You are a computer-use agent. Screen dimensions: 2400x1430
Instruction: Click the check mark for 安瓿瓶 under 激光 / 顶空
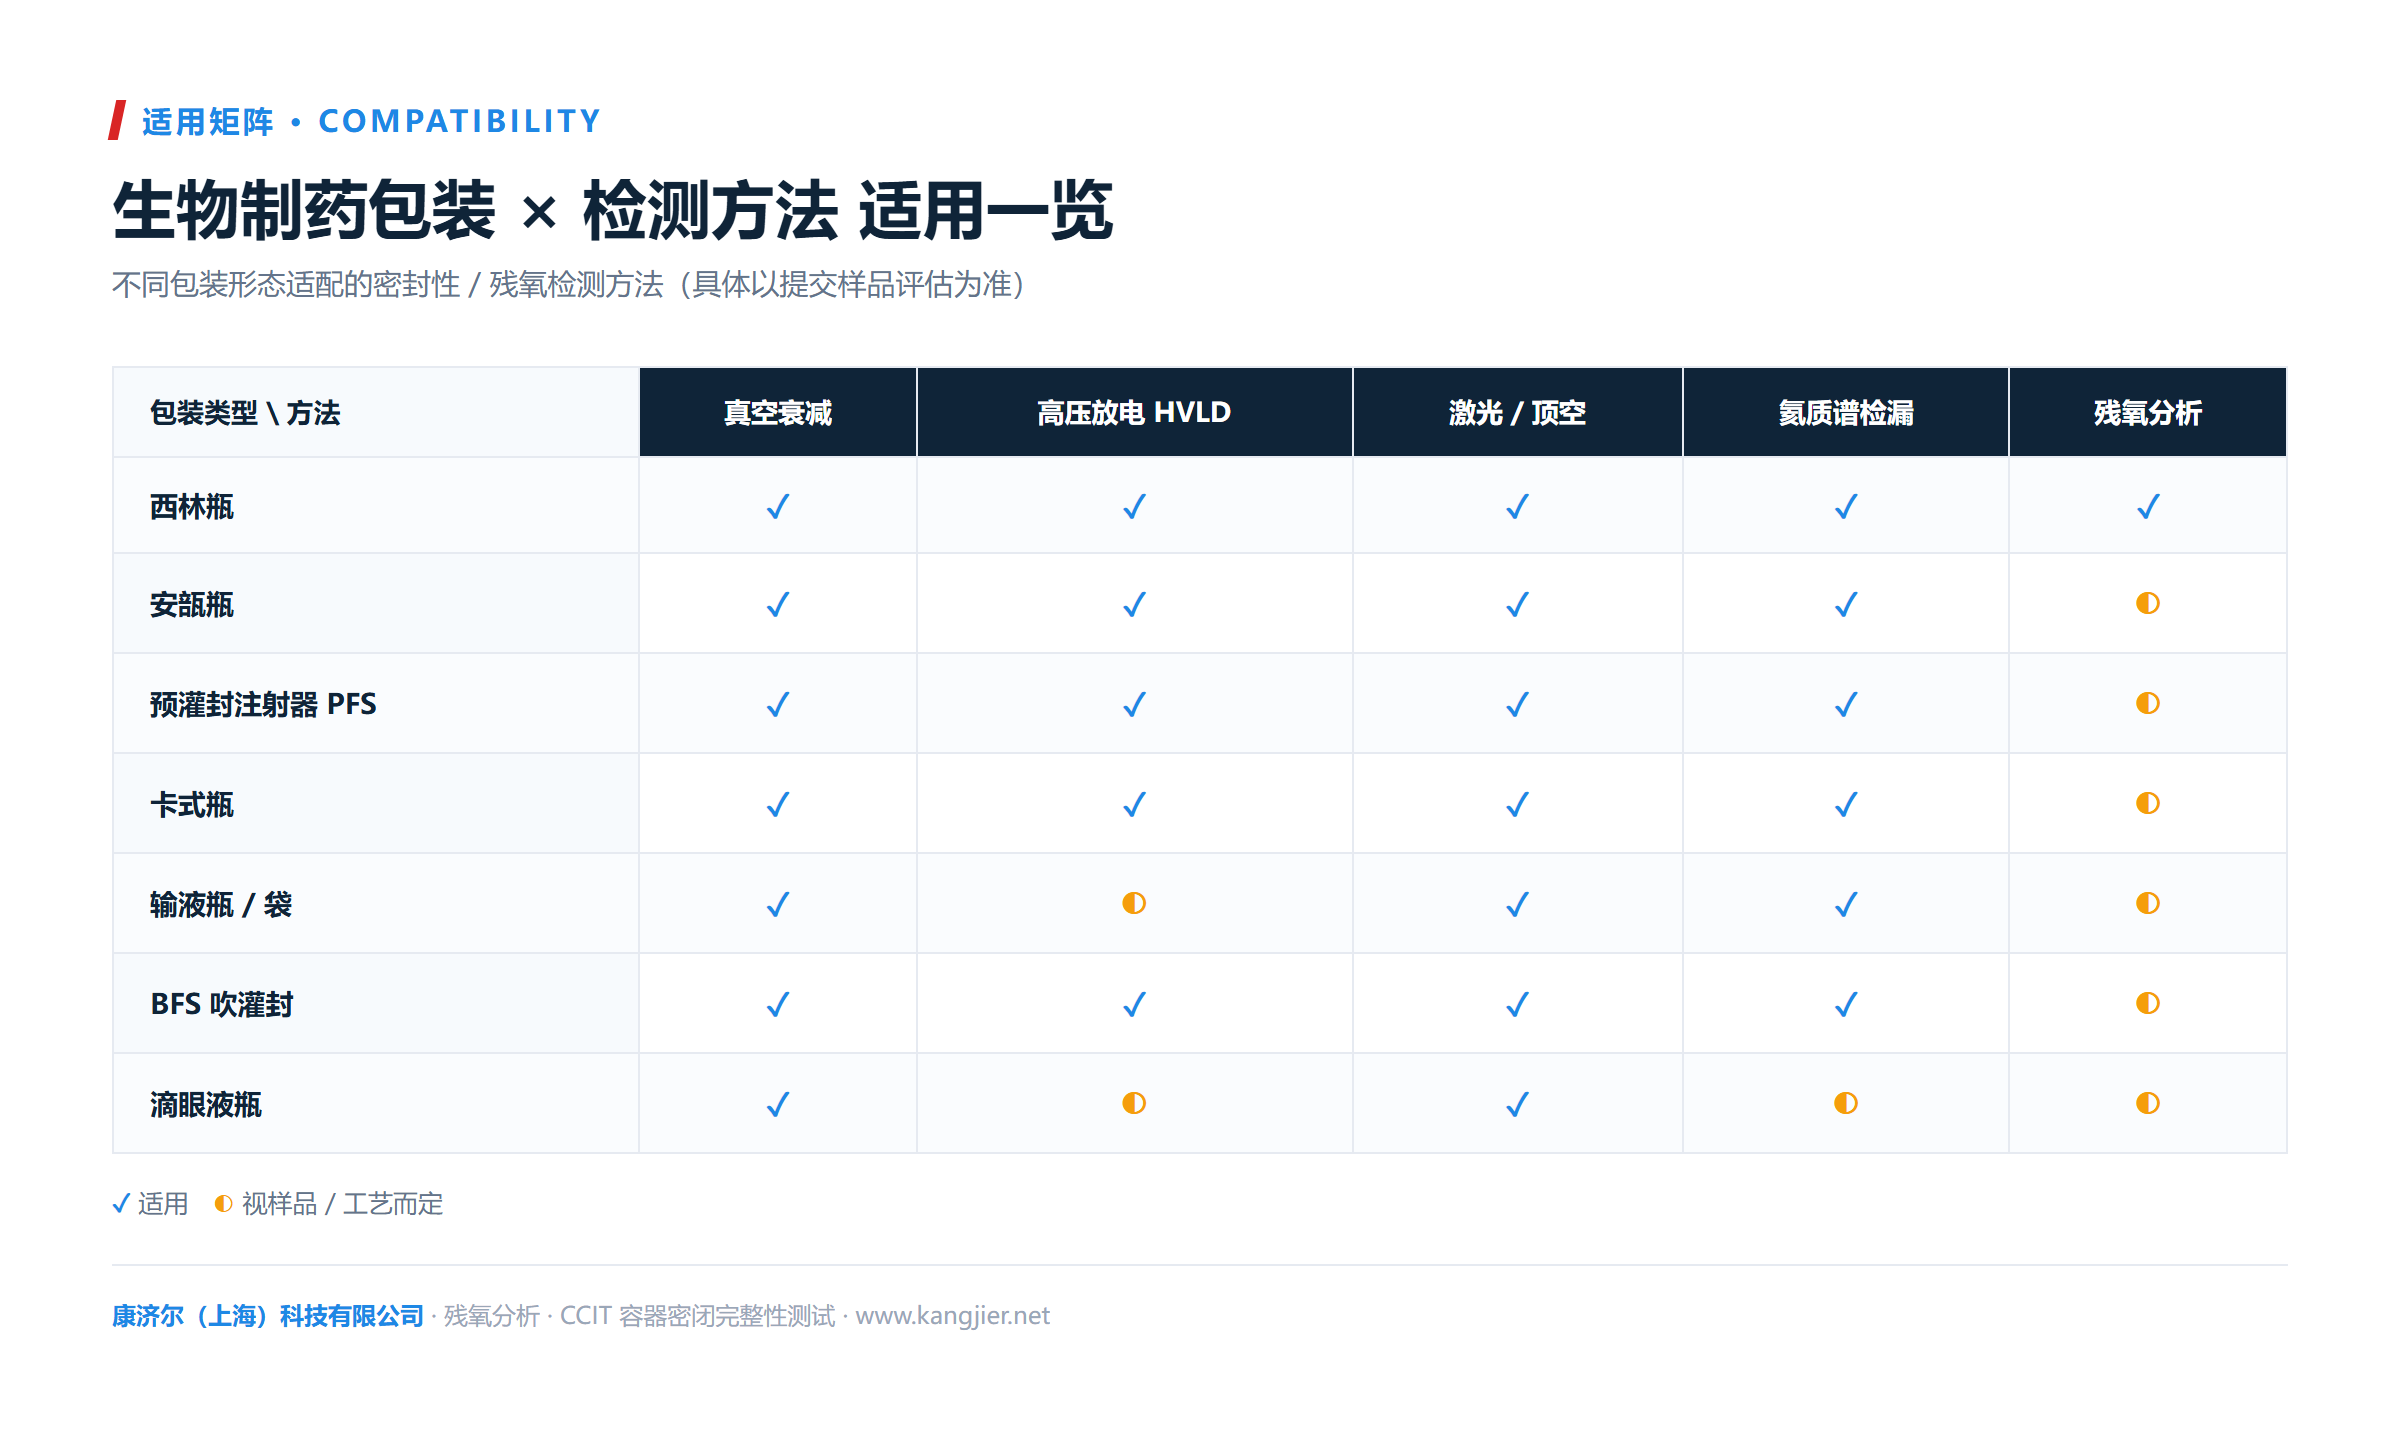click(x=1517, y=604)
